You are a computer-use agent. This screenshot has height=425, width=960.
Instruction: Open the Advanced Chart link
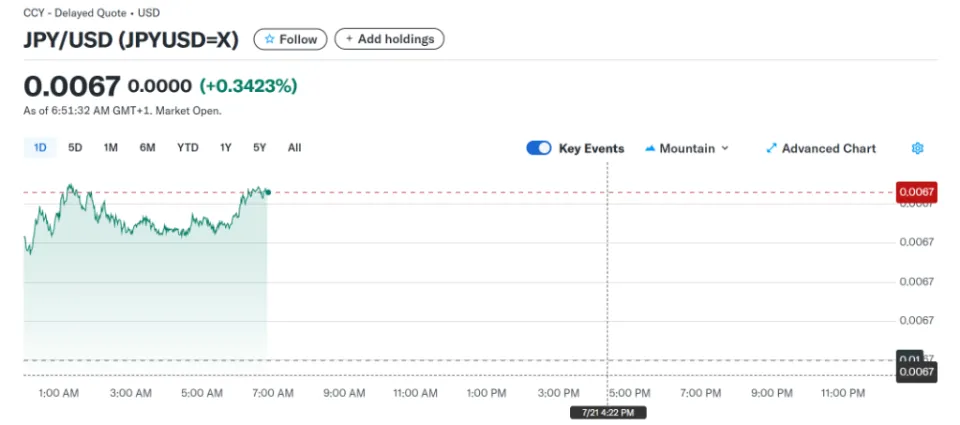click(x=828, y=148)
